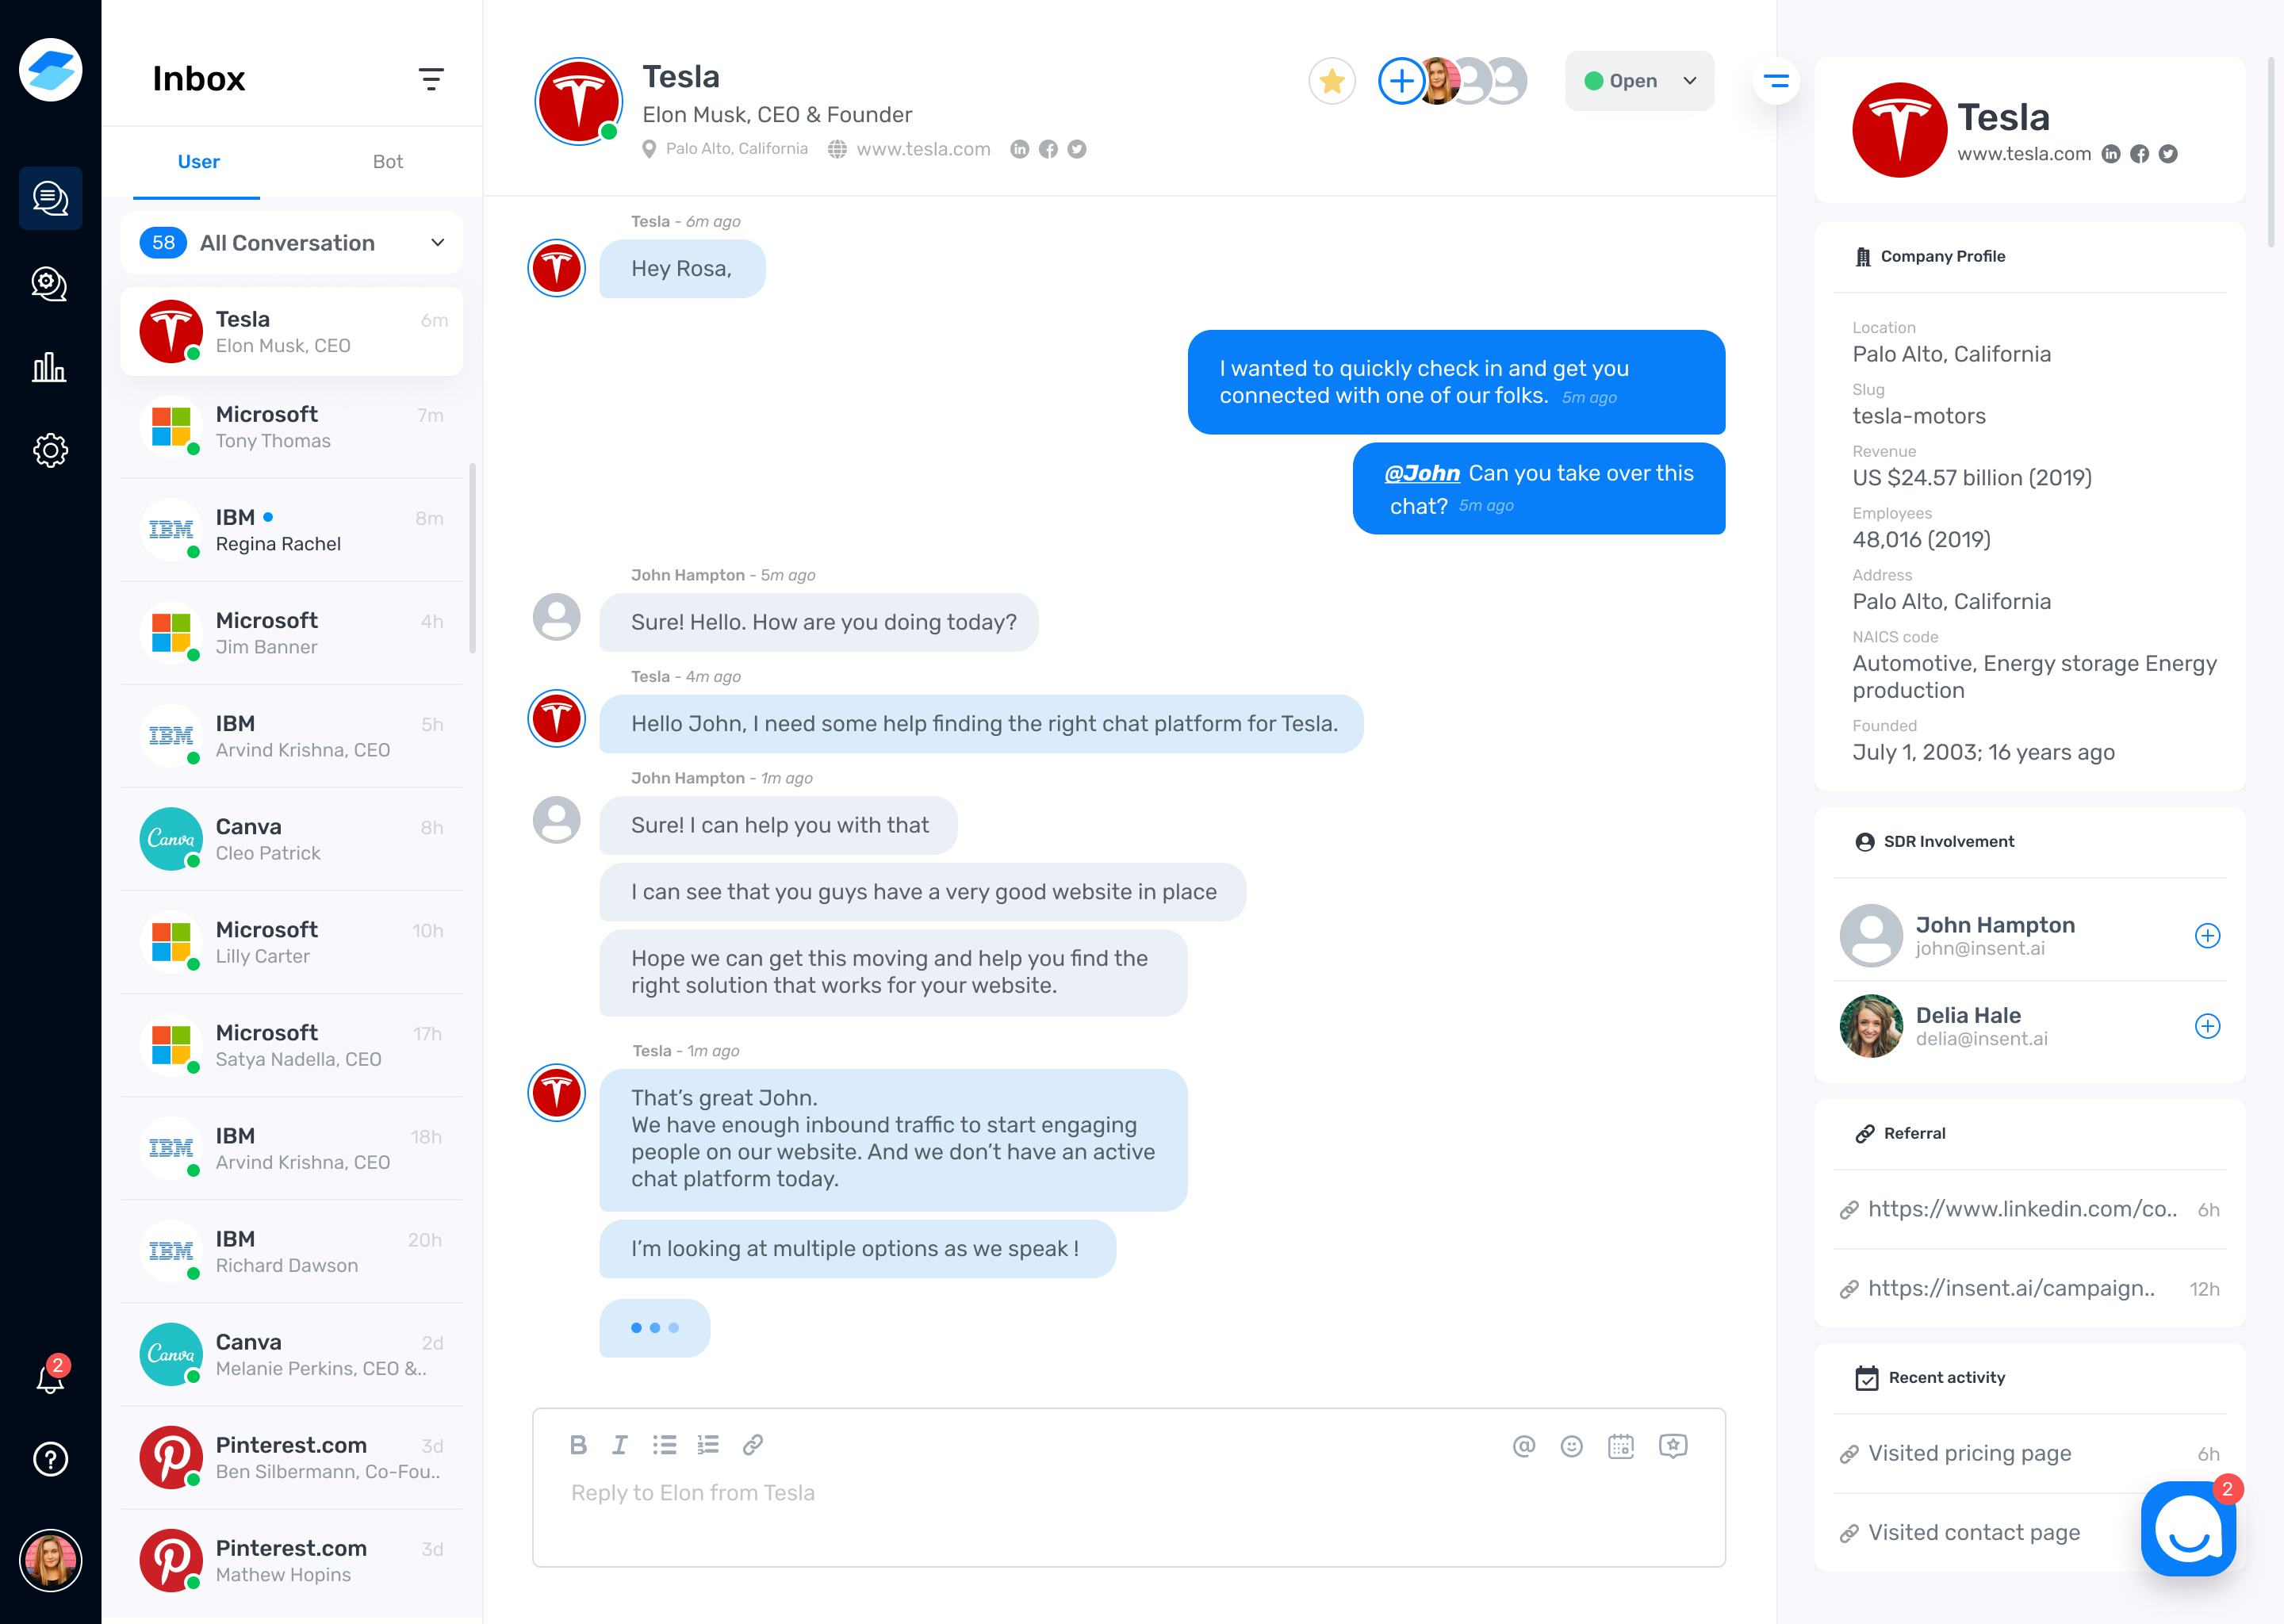
Task: Add John Hampton to the conversation
Action: (2208, 936)
